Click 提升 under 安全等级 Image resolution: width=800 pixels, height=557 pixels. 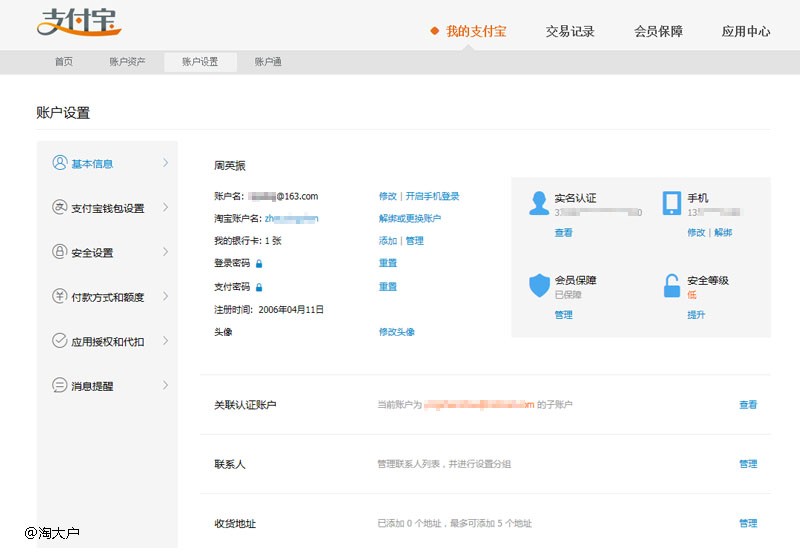tap(696, 315)
